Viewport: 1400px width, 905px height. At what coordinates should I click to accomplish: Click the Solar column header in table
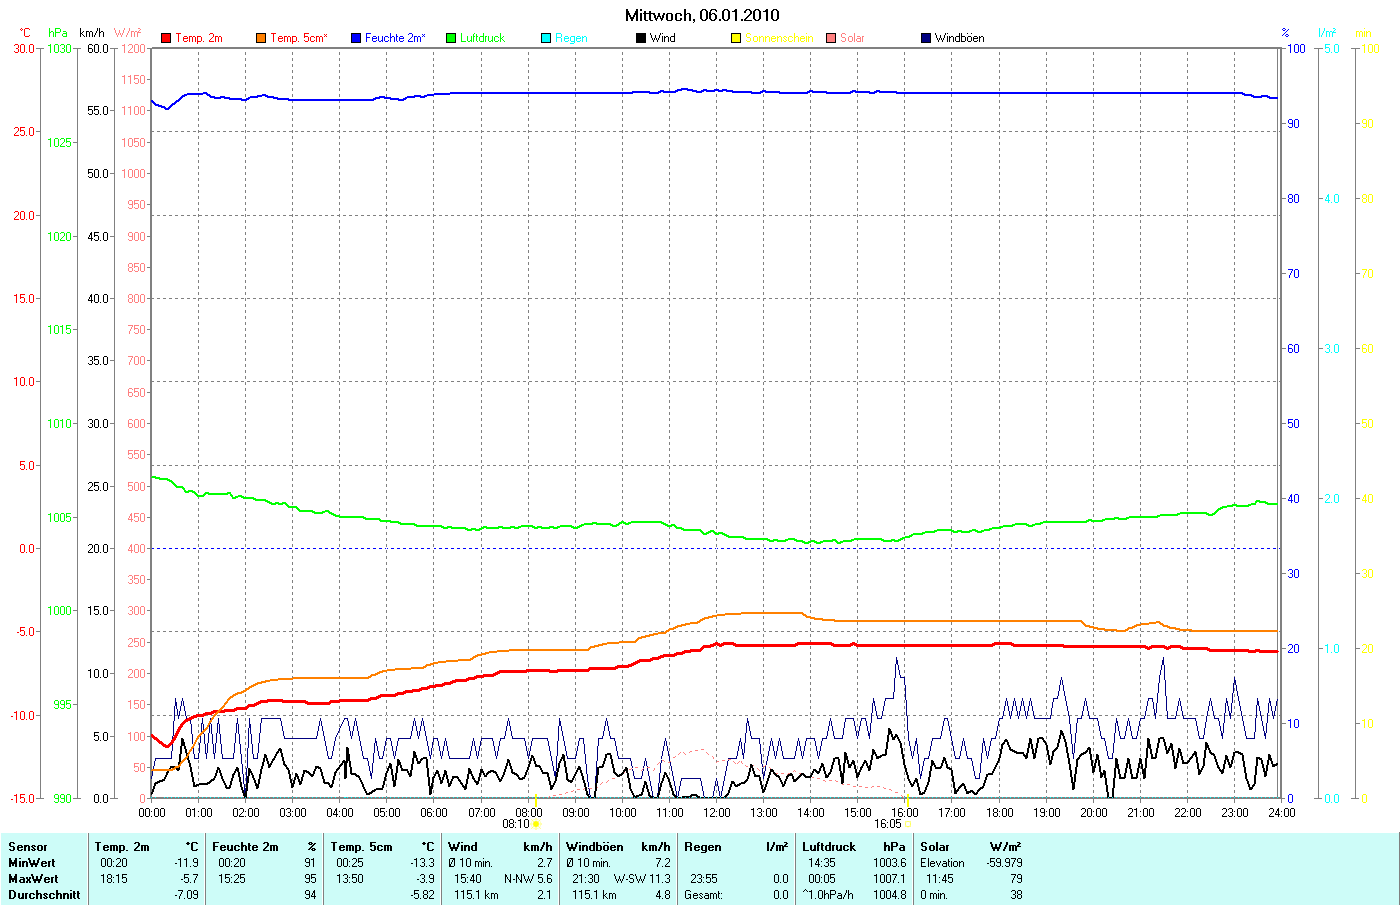coord(935,847)
